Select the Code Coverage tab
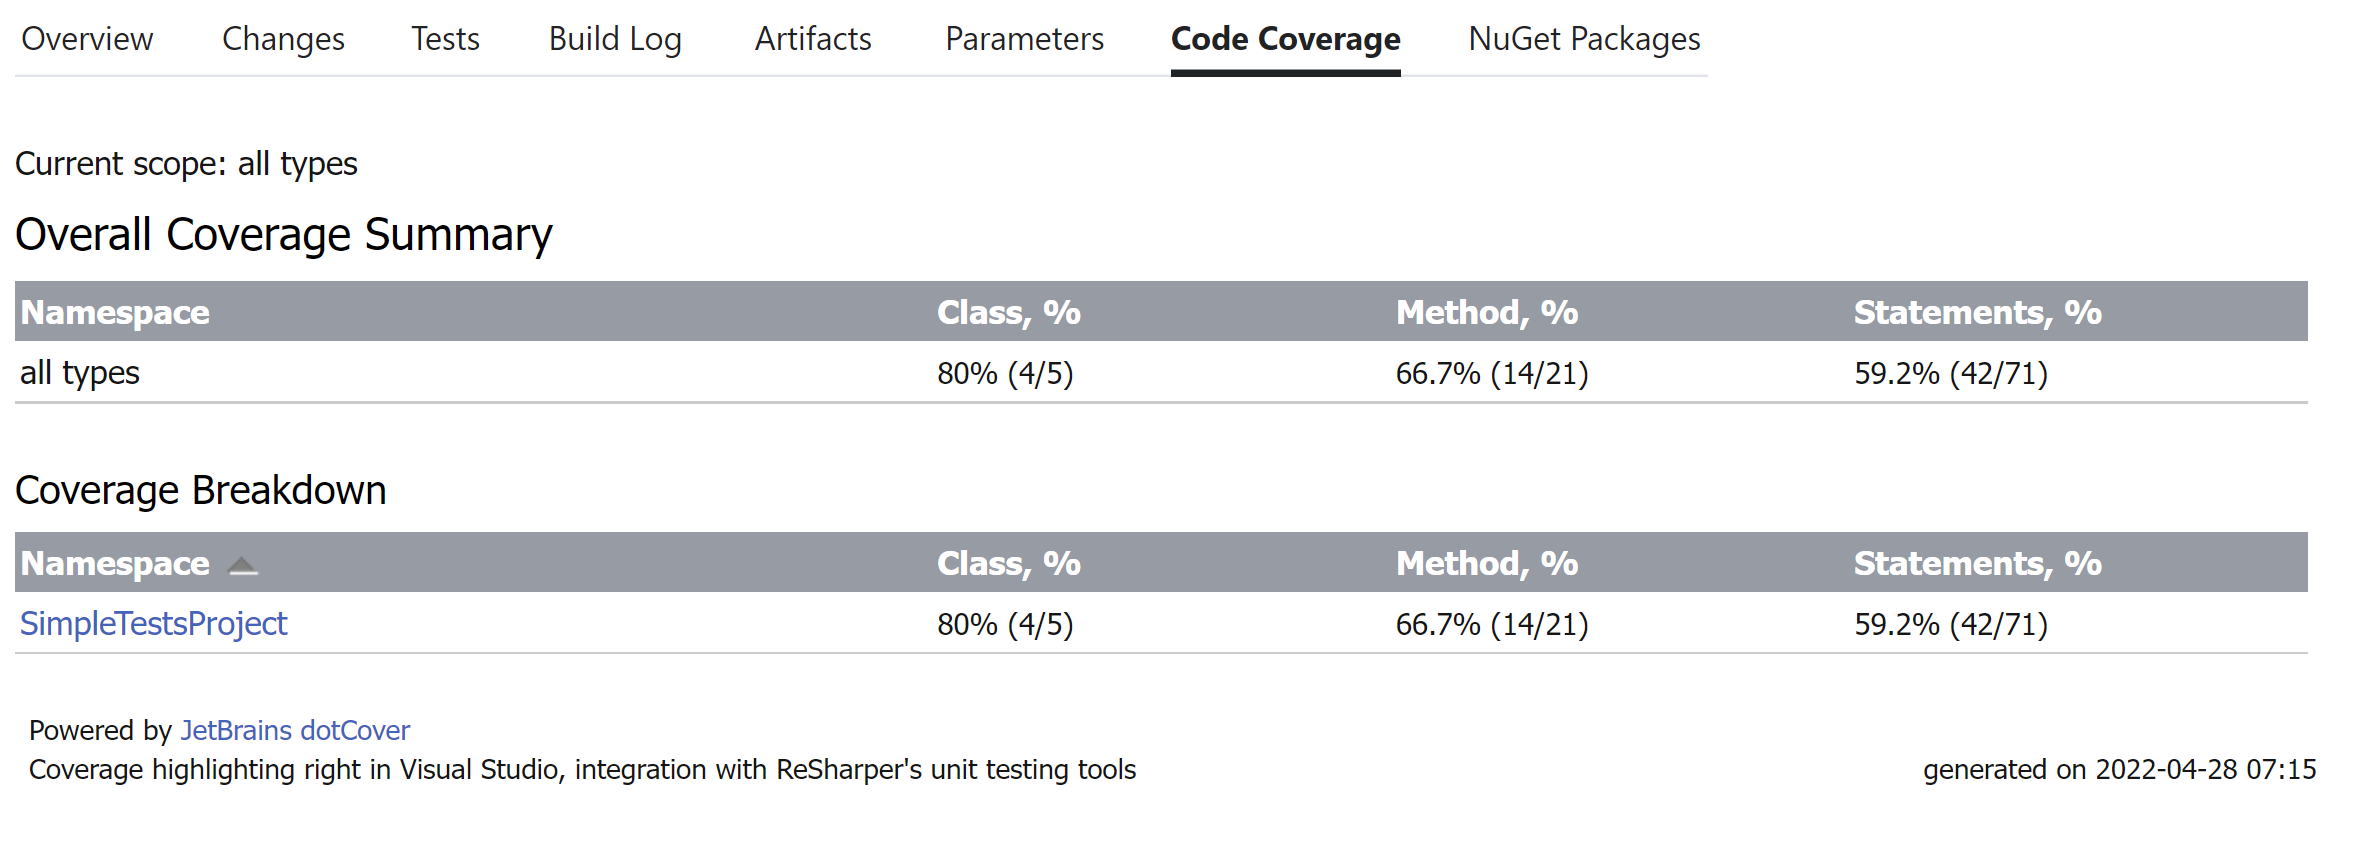Image resolution: width=2353 pixels, height=841 pixels. [1285, 40]
